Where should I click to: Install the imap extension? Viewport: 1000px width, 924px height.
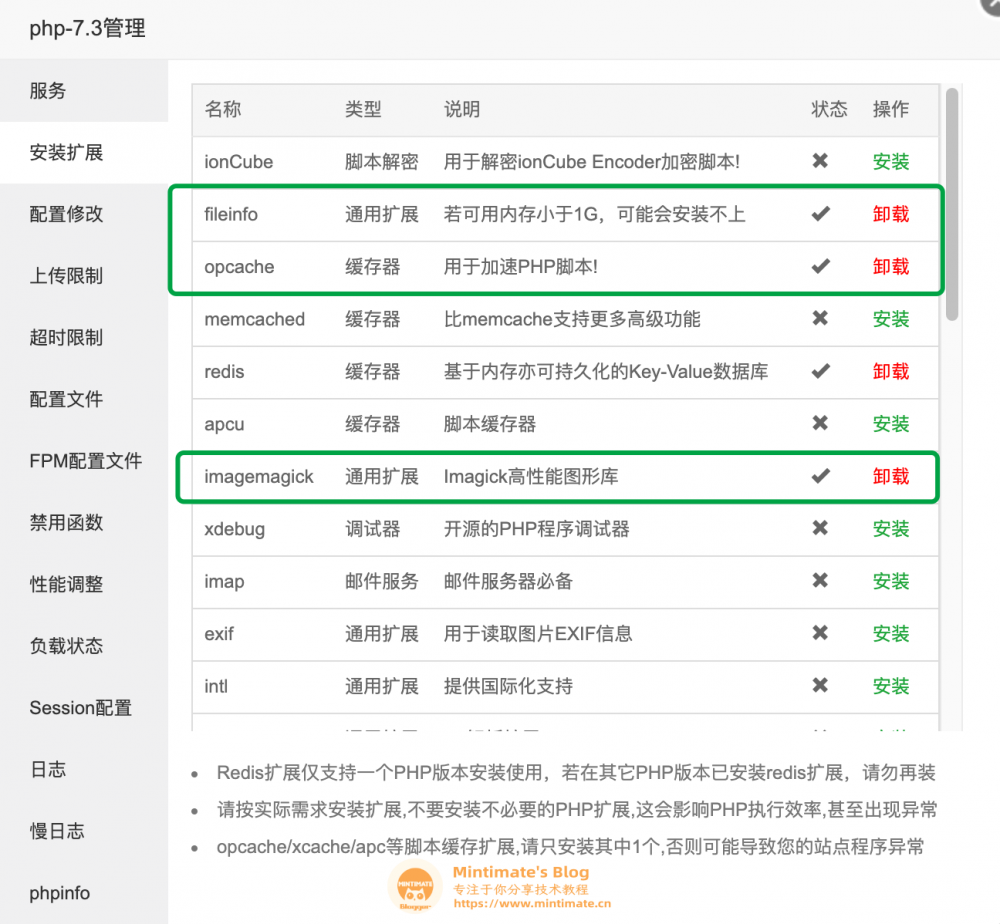point(891,581)
